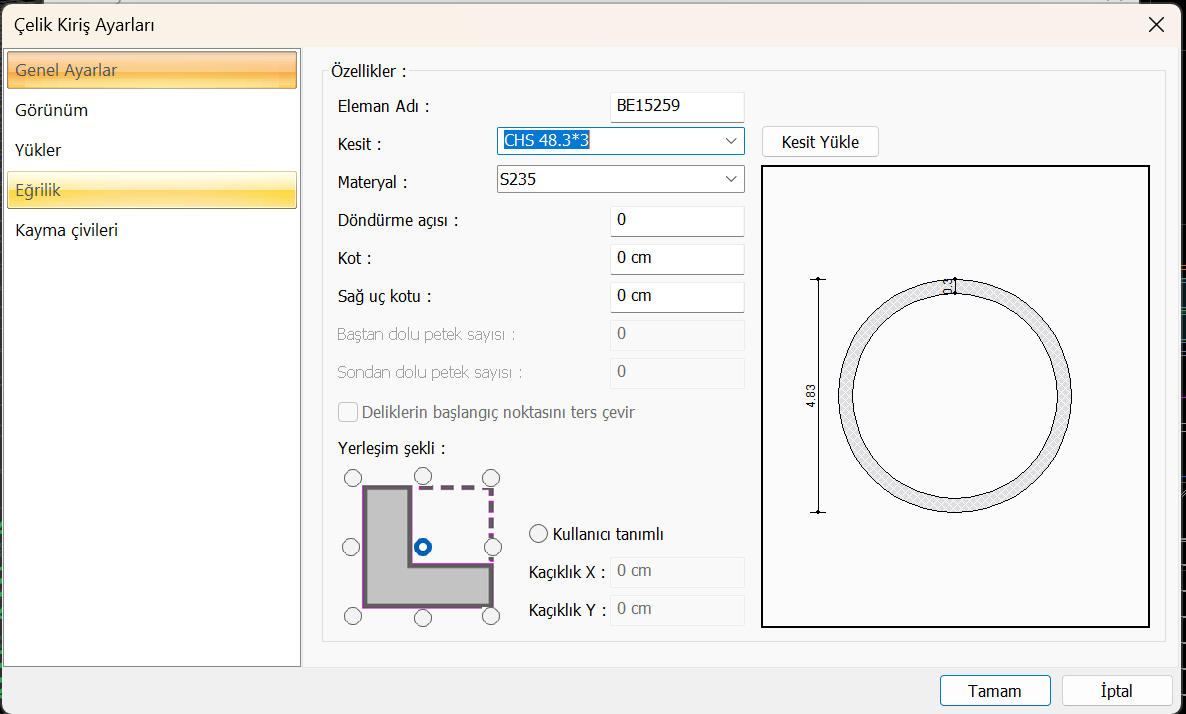The width and height of the screenshot is (1186, 714).
Task: Select bottom-right placement anchor point
Action: pos(491,616)
